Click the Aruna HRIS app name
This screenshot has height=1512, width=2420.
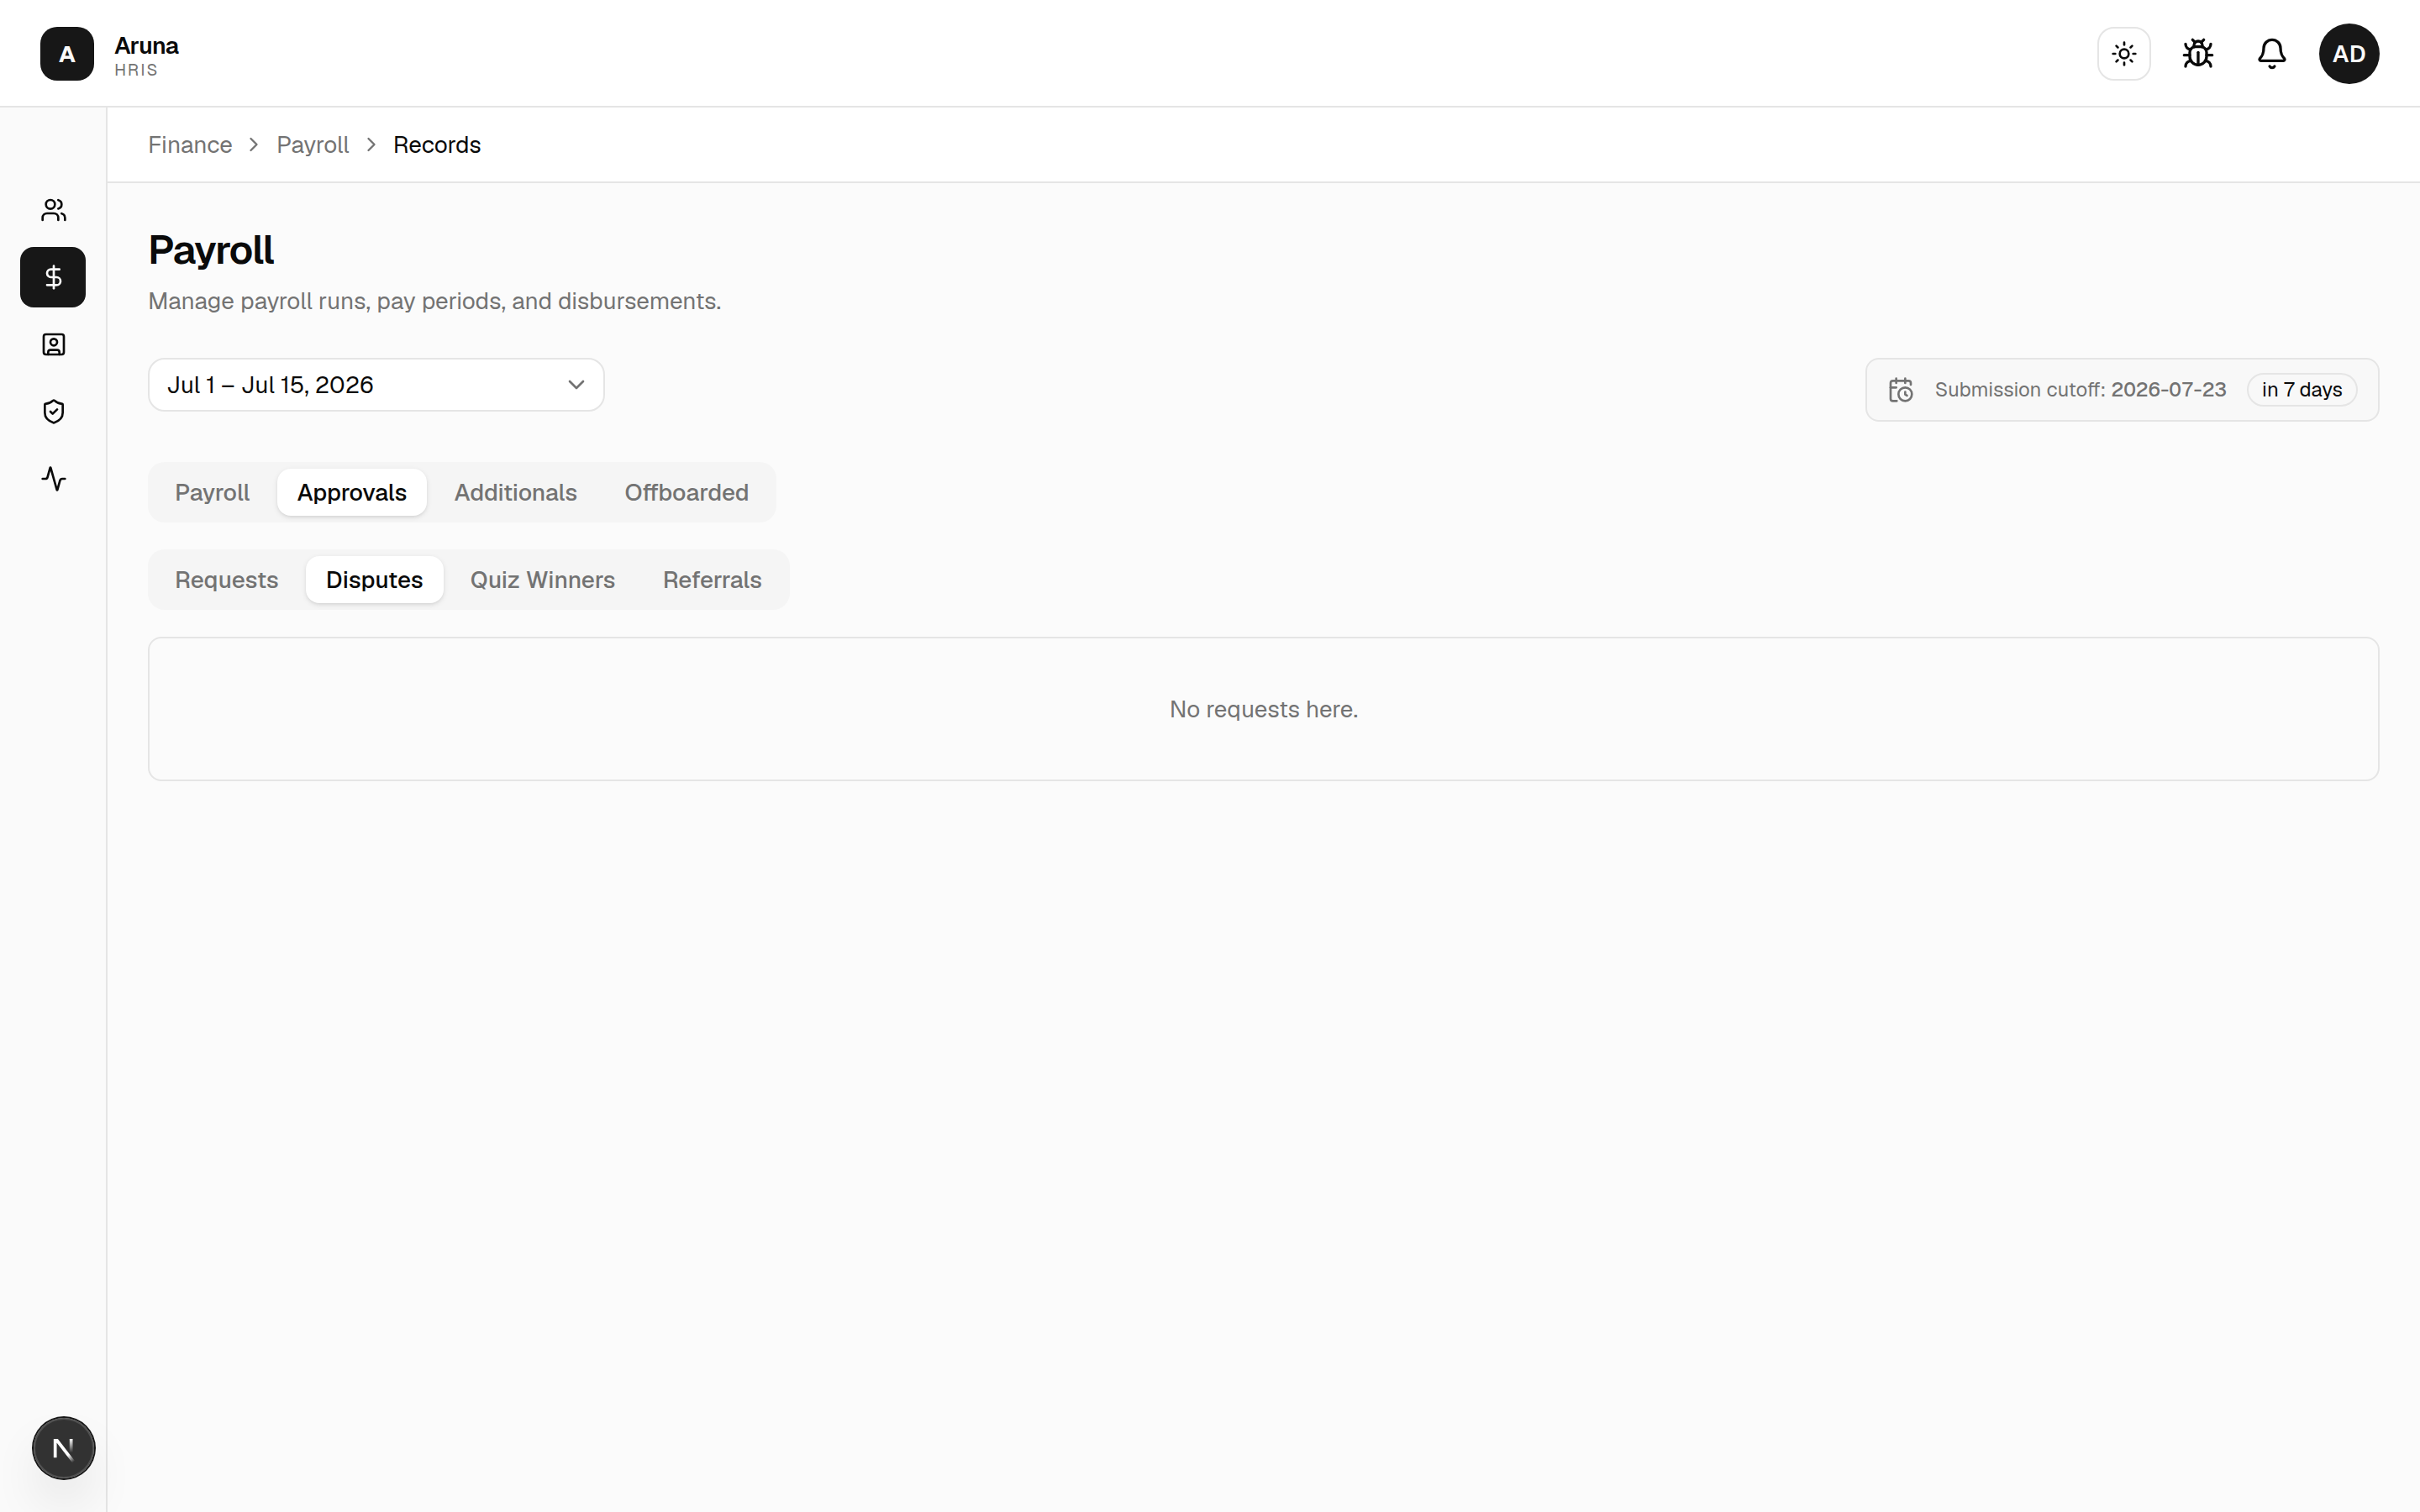pos(146,56)
